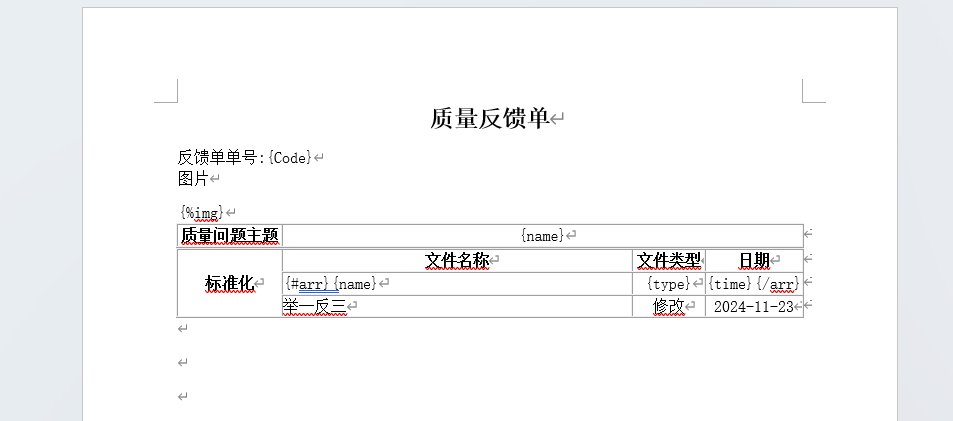Image resolution: width=953 pixels, height=421 pixels.
Task: Click the {#arr}{name} template cell
Action: pyautogui.click(x=457, y=284)
